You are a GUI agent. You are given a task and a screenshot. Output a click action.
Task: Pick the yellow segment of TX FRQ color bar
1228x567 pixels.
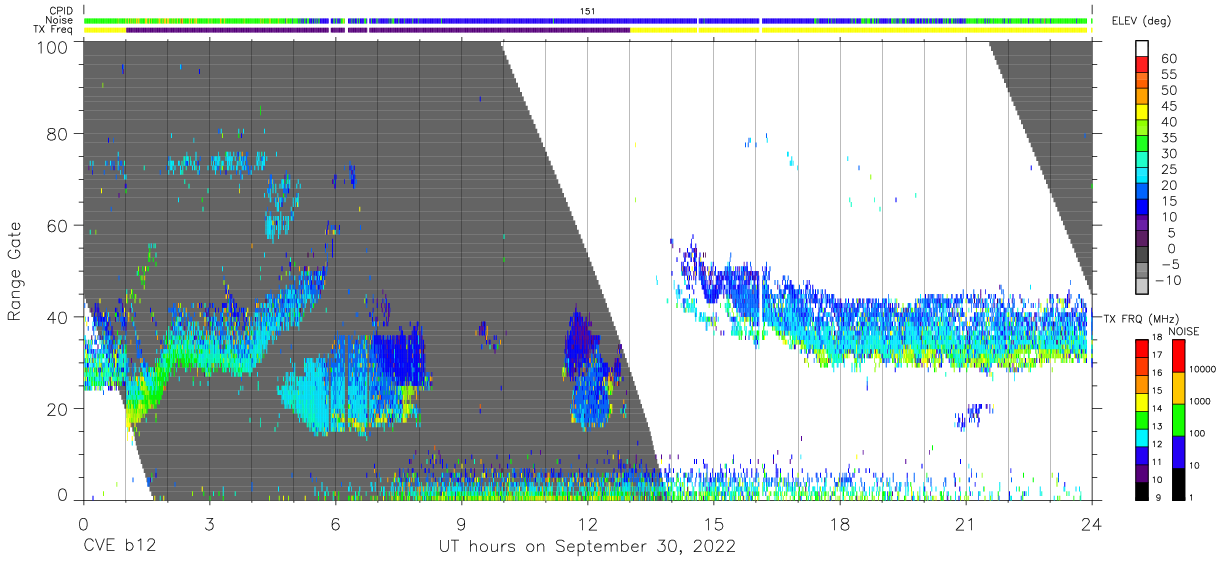1143,401
